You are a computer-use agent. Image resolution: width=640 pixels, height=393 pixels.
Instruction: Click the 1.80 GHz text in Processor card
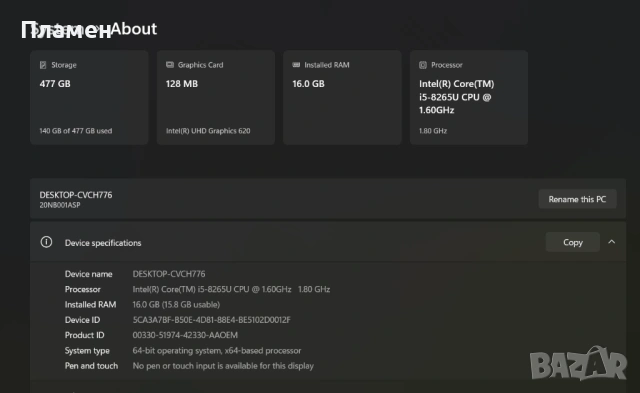pos(433,131)
